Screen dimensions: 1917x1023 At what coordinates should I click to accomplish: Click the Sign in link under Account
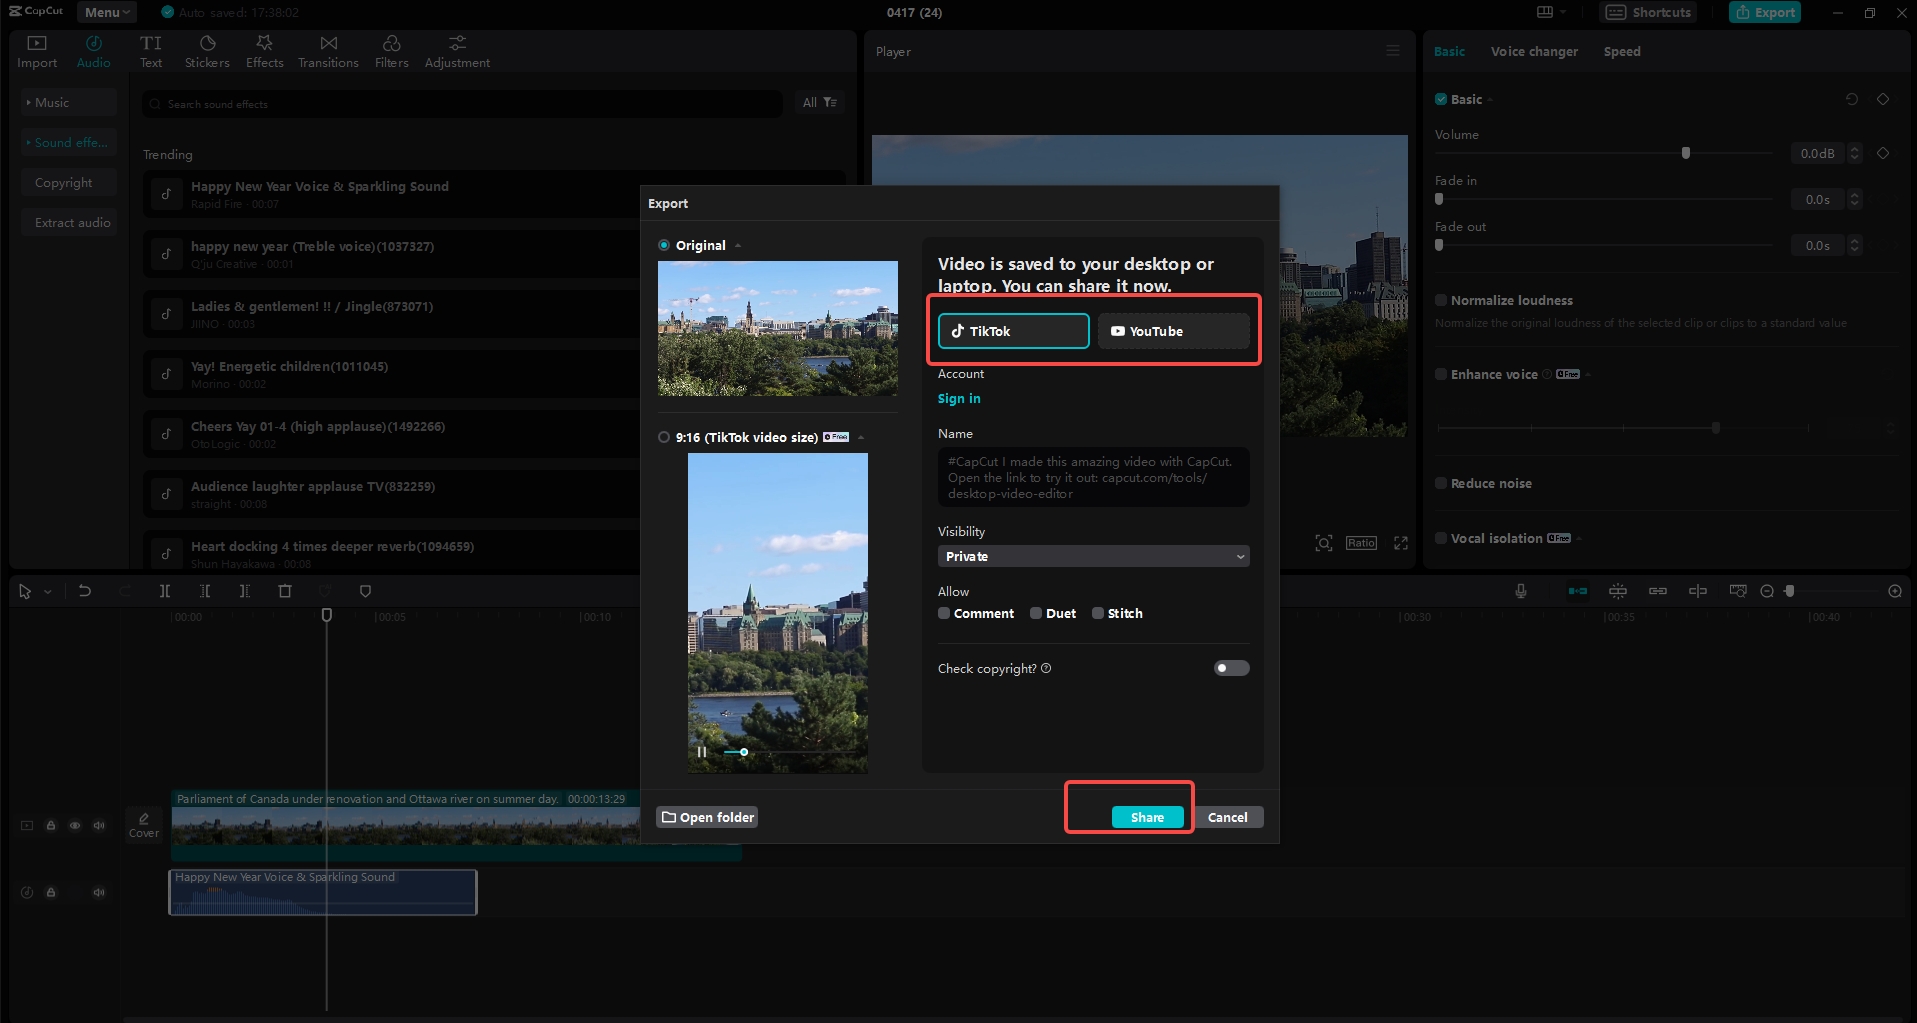(x=959, y=398)
